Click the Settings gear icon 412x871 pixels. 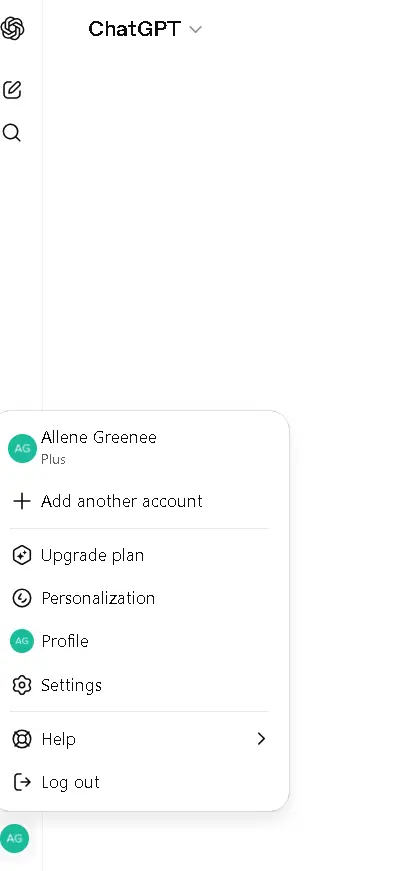pos(22,685)
